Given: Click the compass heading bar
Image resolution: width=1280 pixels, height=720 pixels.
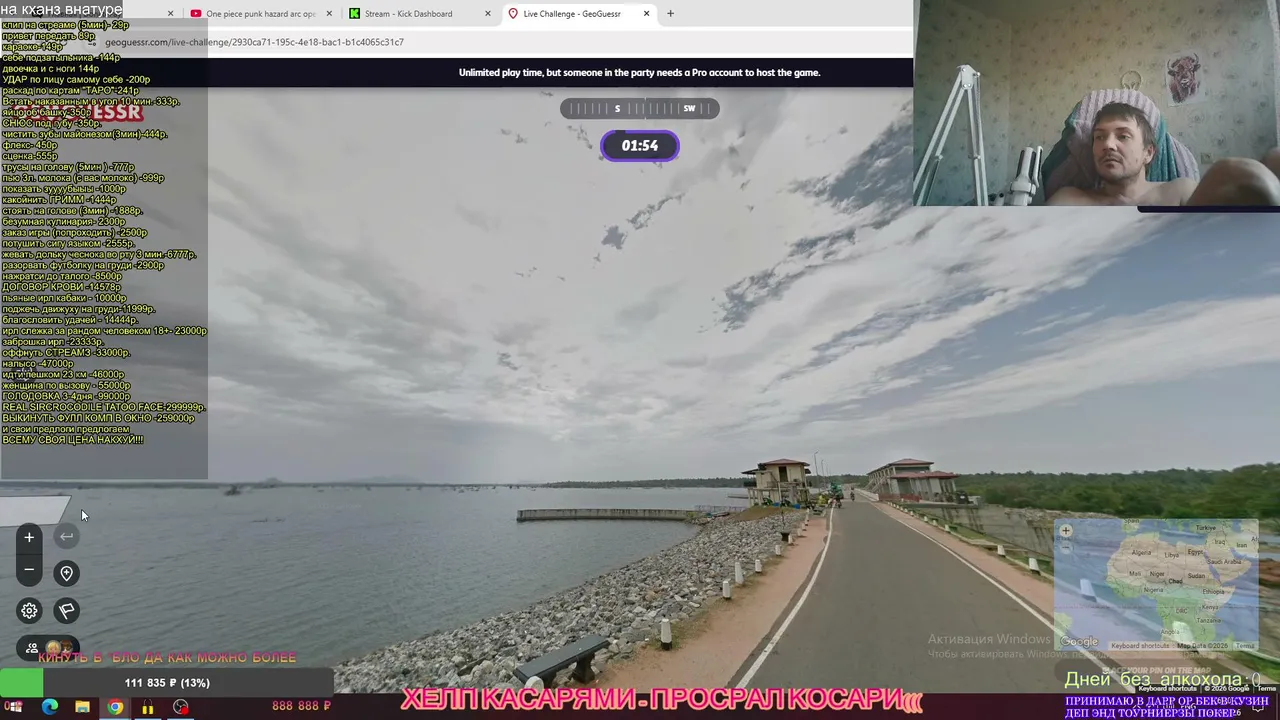Looking at the screenshot, I should (640, 108).
